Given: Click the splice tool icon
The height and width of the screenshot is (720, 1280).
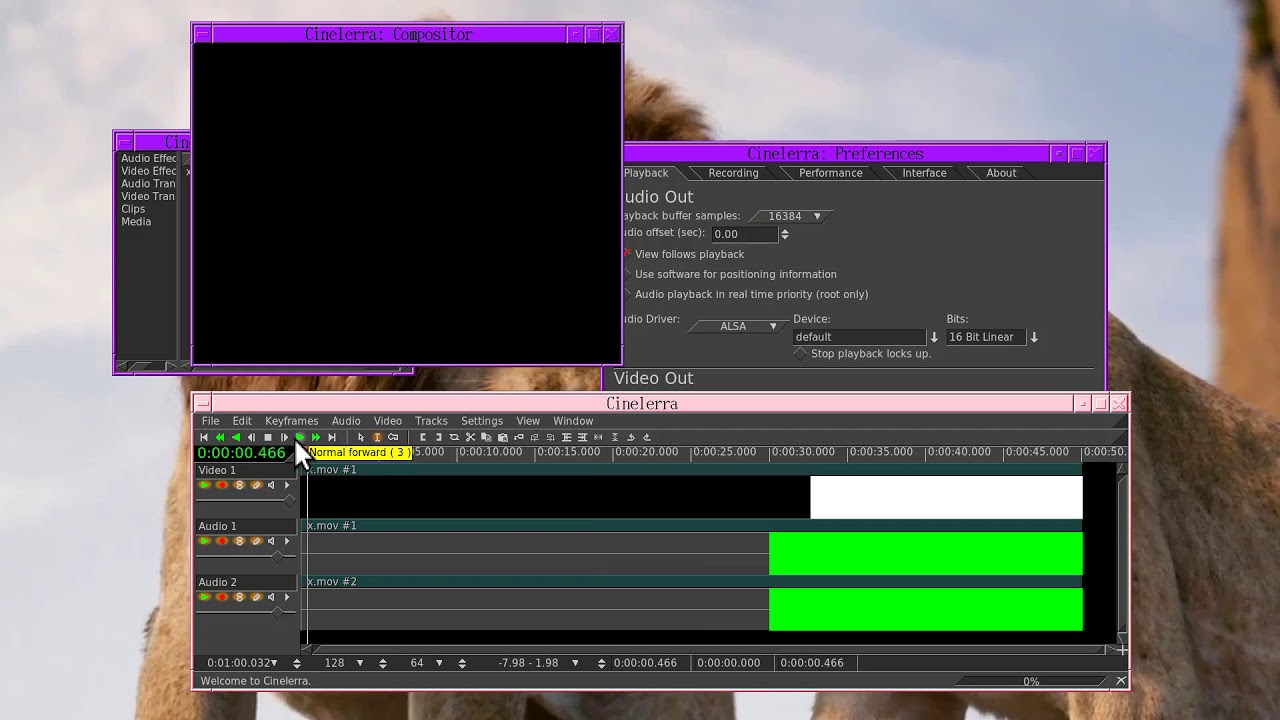Looking at the screenshot, I should pos(454,437).
